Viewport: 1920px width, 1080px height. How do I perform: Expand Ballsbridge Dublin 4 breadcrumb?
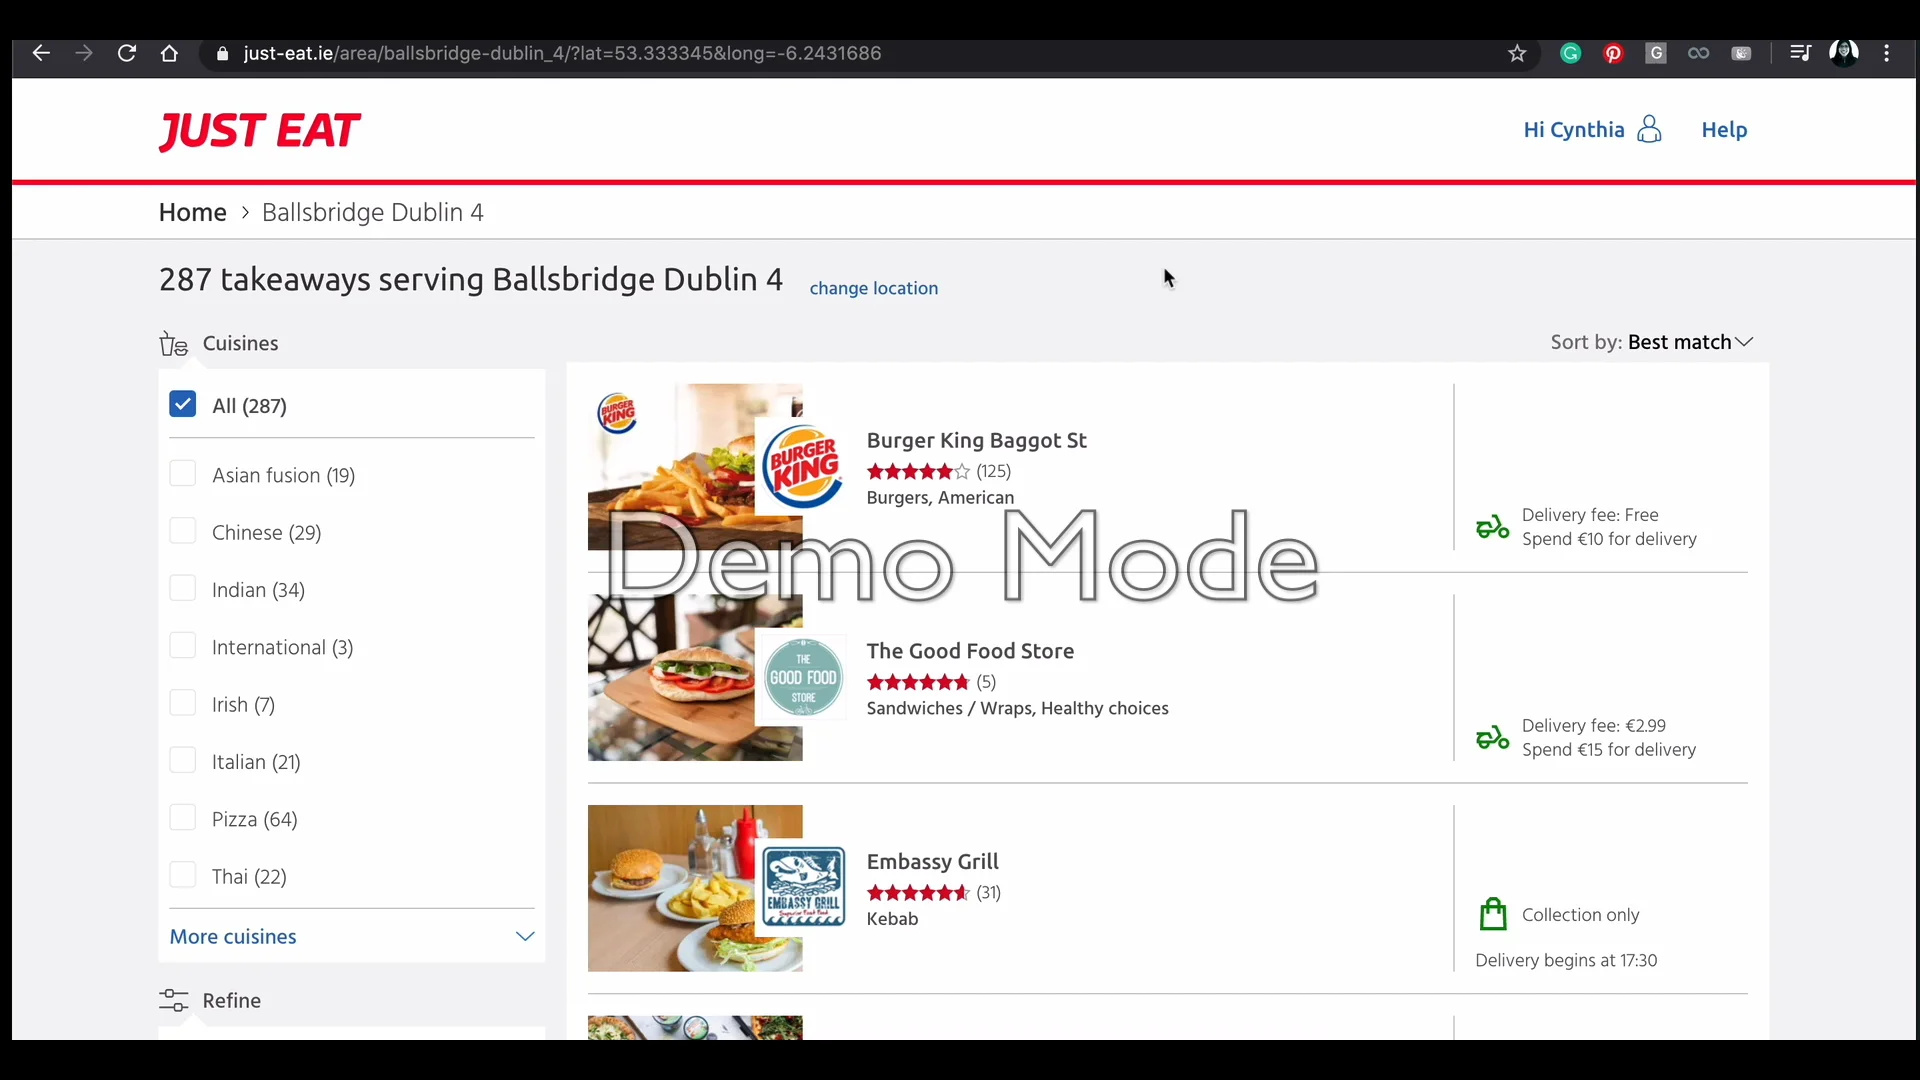(x=373, y=212)
